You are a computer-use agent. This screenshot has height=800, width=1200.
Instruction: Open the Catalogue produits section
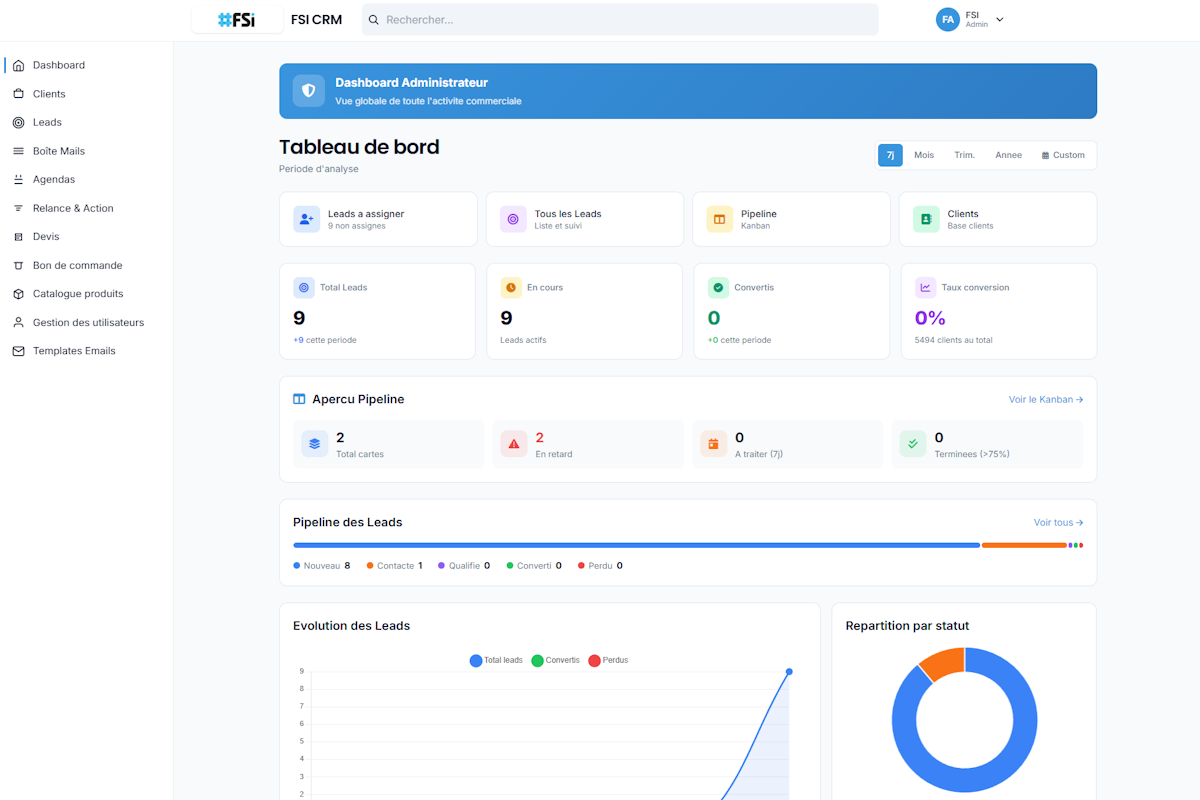(x=76, y=293)
